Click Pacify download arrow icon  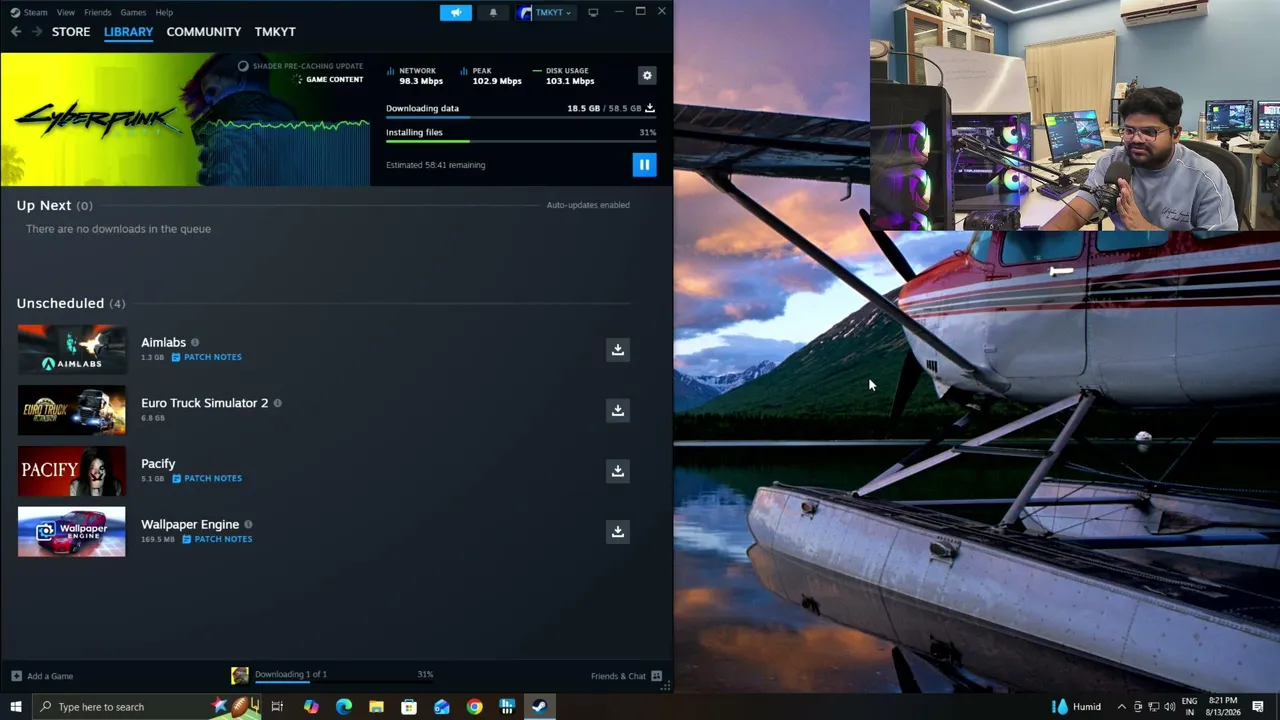click(x=618, y=471)
